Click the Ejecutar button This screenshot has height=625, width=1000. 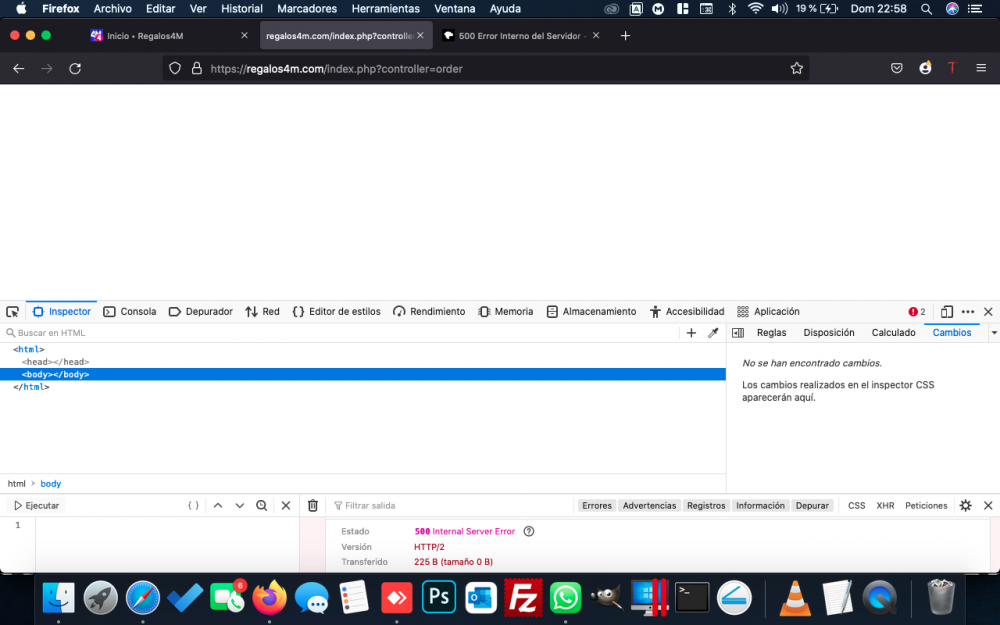35,505
